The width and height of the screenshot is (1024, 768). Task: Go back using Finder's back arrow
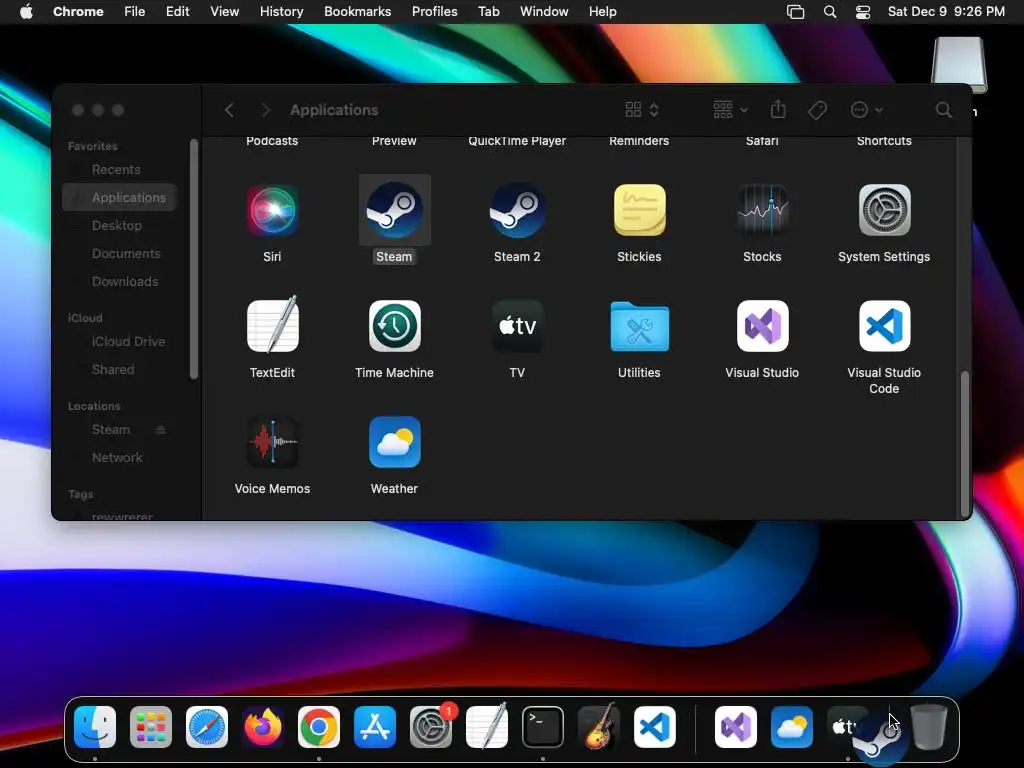click(x=229, y=110)
